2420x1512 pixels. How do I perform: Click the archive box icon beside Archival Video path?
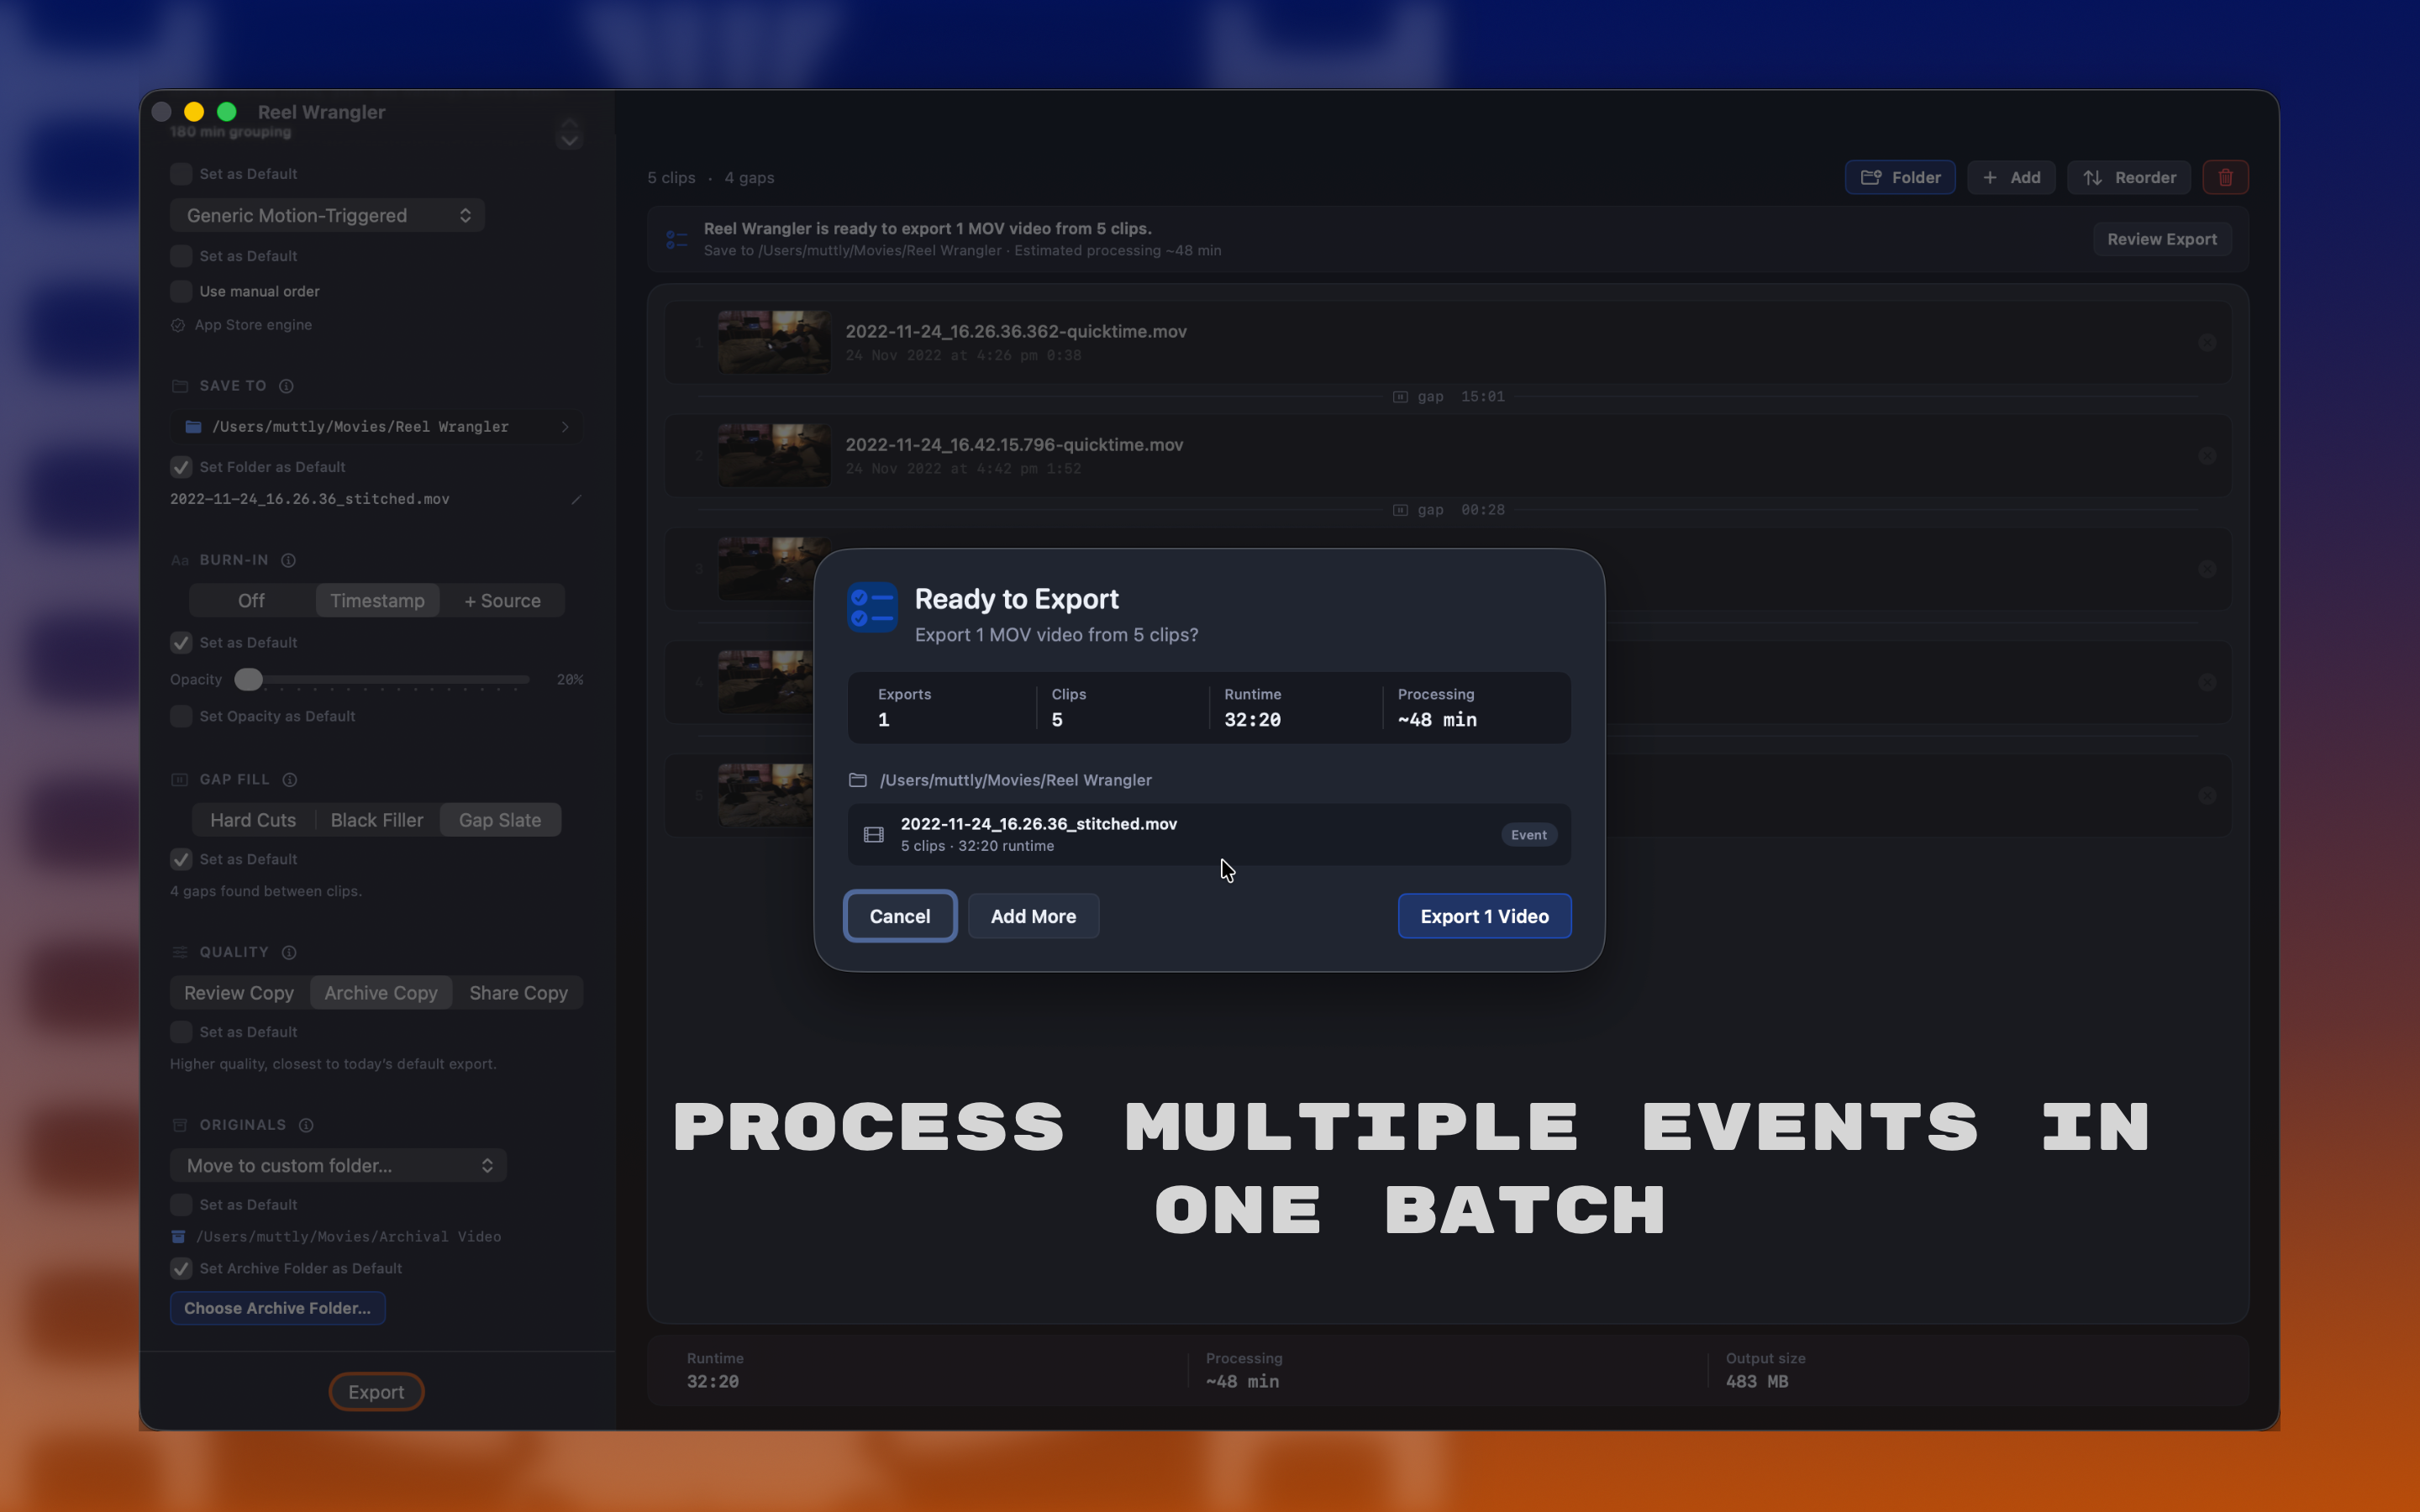[x=178, y=1237]
